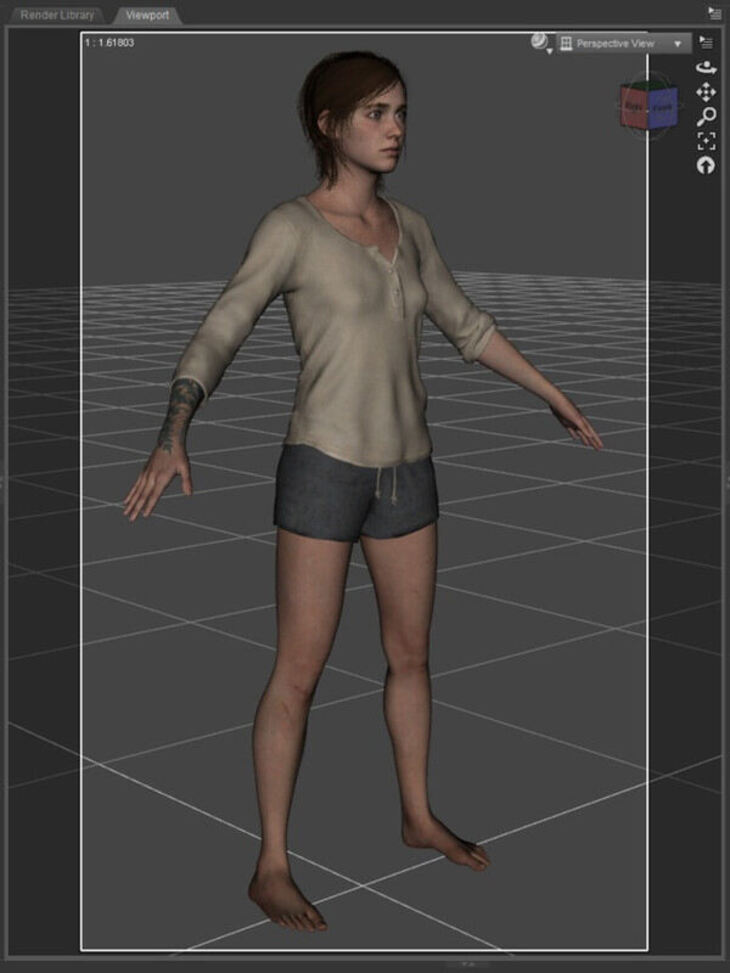Open the pane options menu in tab bar

click(x=714, y=13)
